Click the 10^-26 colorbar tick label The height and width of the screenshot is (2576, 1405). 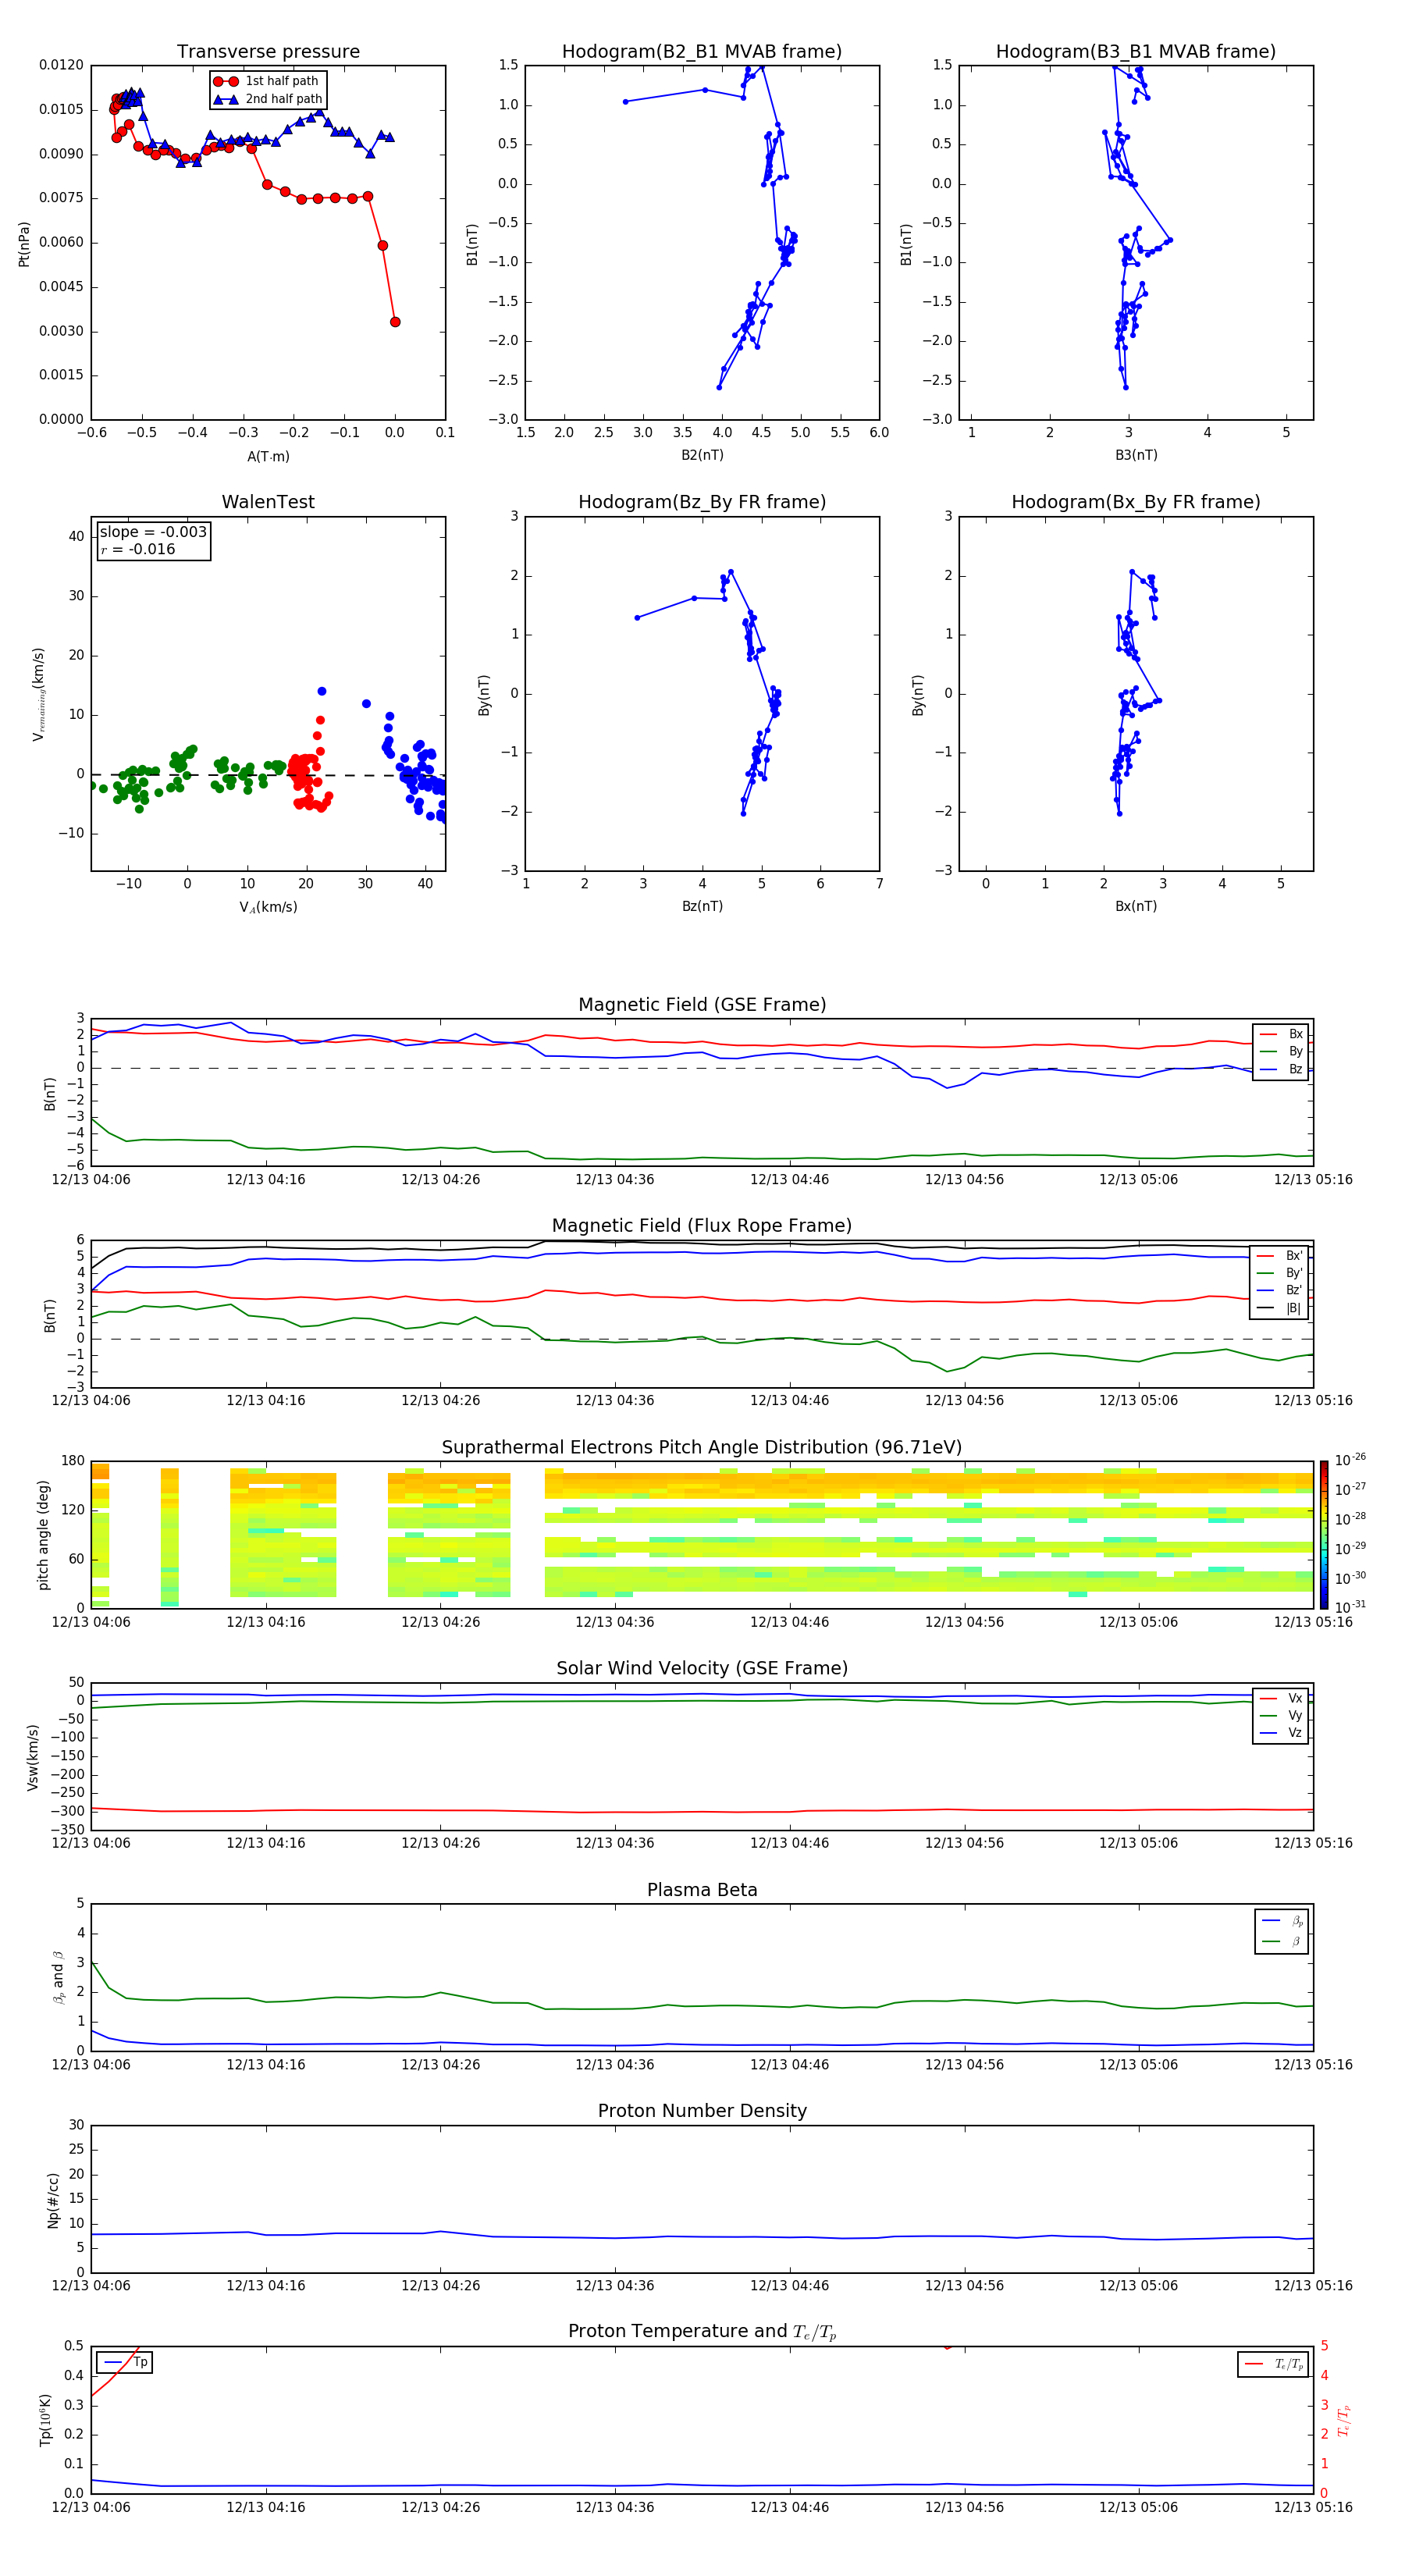pyautogui.click(x=1350, y=1460)
